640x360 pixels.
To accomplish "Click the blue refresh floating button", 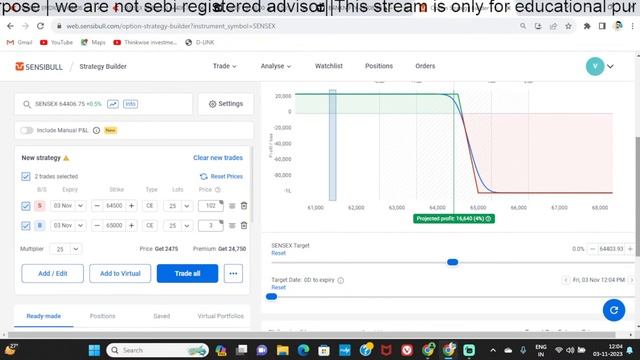I will (614, 310).
